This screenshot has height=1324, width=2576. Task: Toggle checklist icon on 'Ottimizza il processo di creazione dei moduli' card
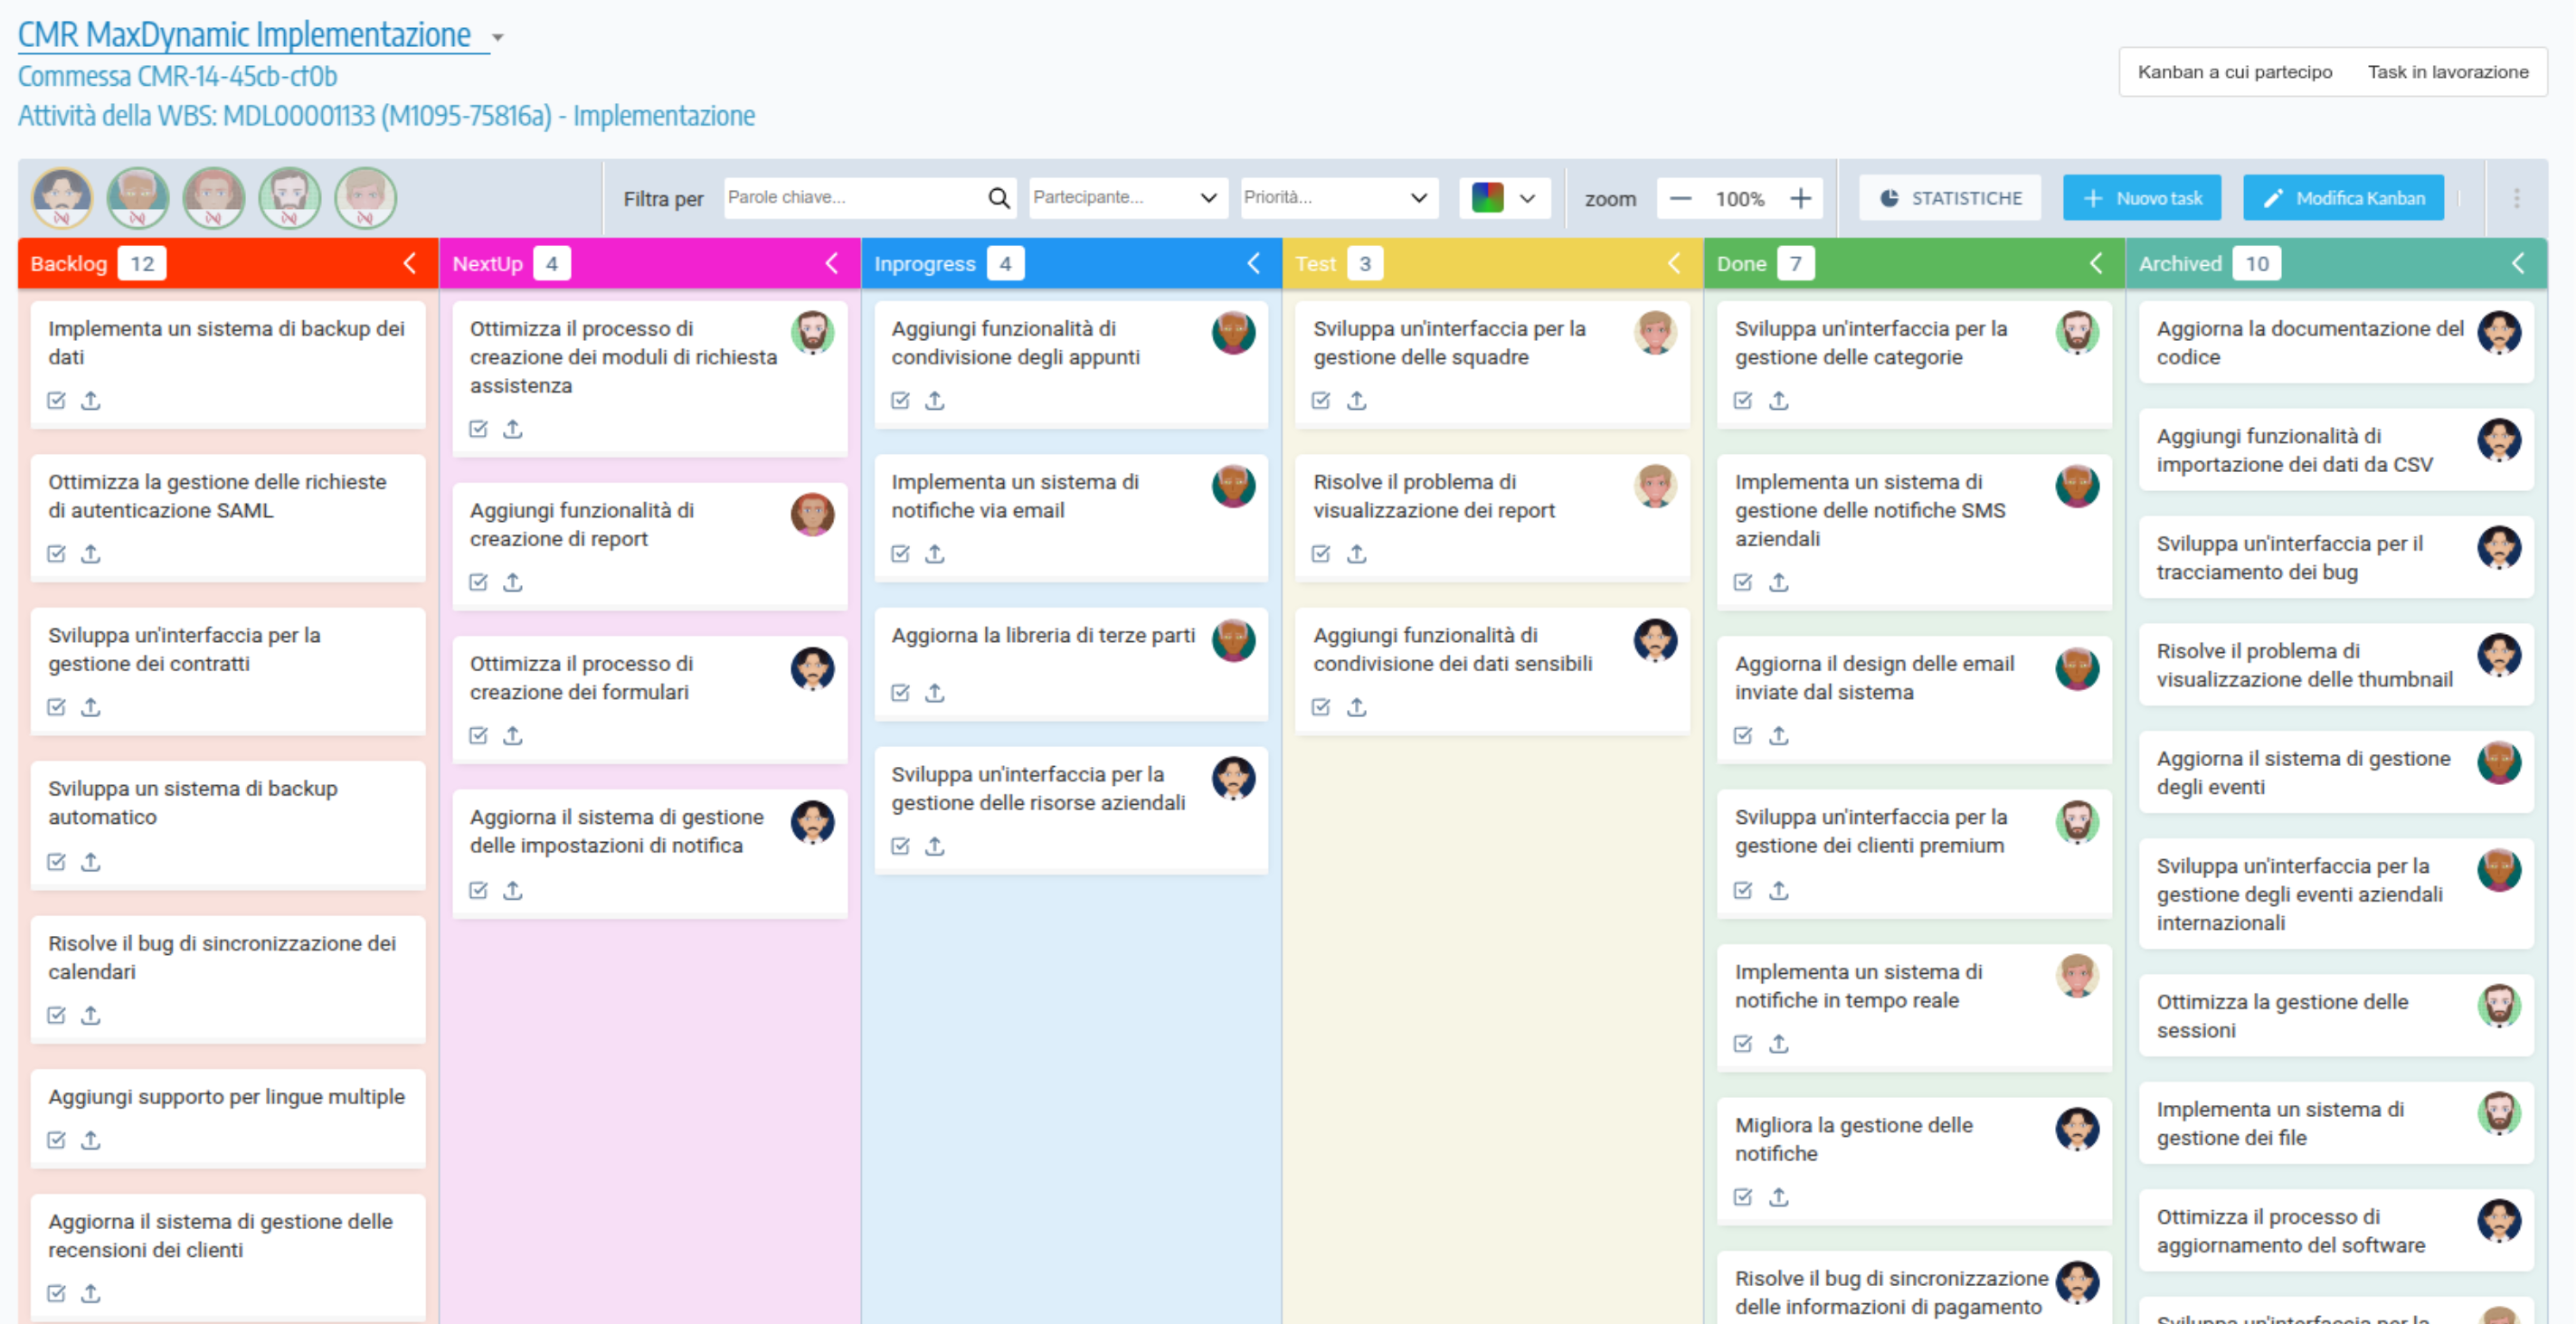478,429
